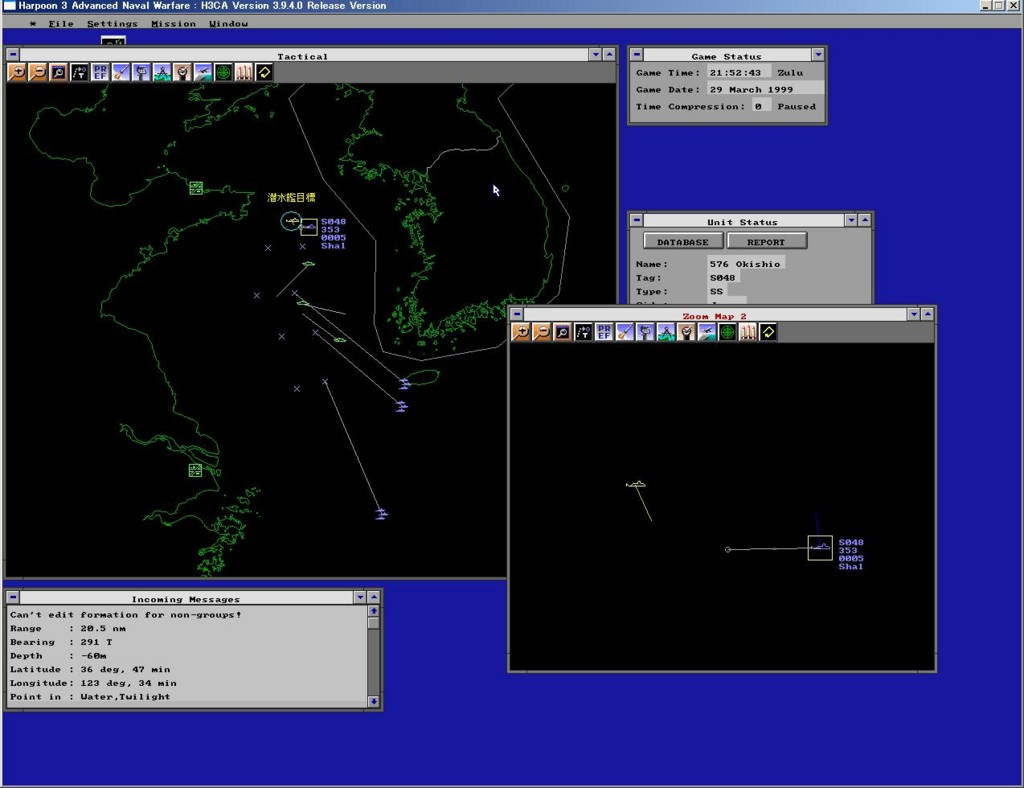Click Game Status title down-arrow button
The height and width of the screenshot is (788, 1024).
tap(818, 54)
